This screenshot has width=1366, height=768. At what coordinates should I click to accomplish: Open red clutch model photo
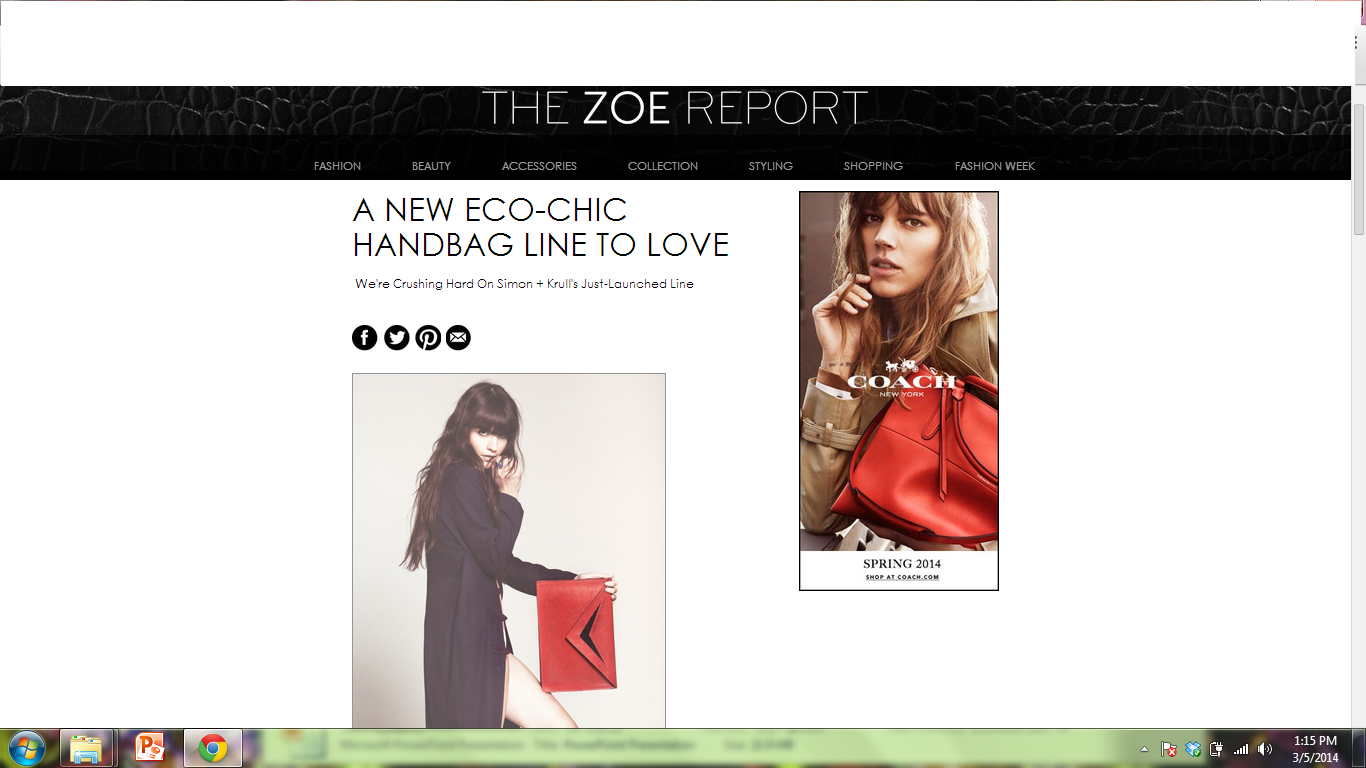click(x=509, y=551)
